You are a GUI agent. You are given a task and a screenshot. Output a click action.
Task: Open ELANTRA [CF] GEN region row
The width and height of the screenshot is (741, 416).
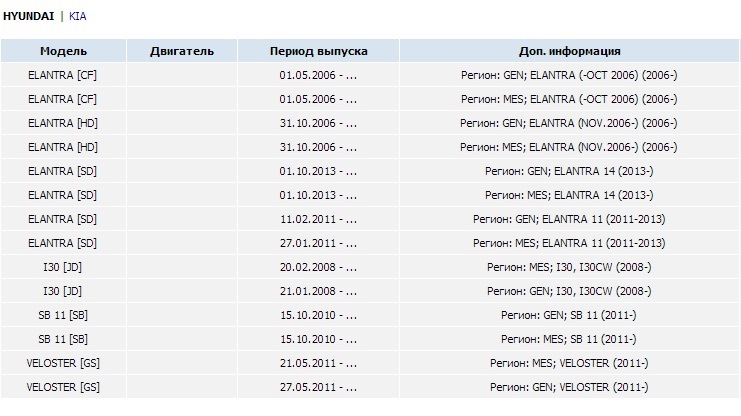click(370, 75)
